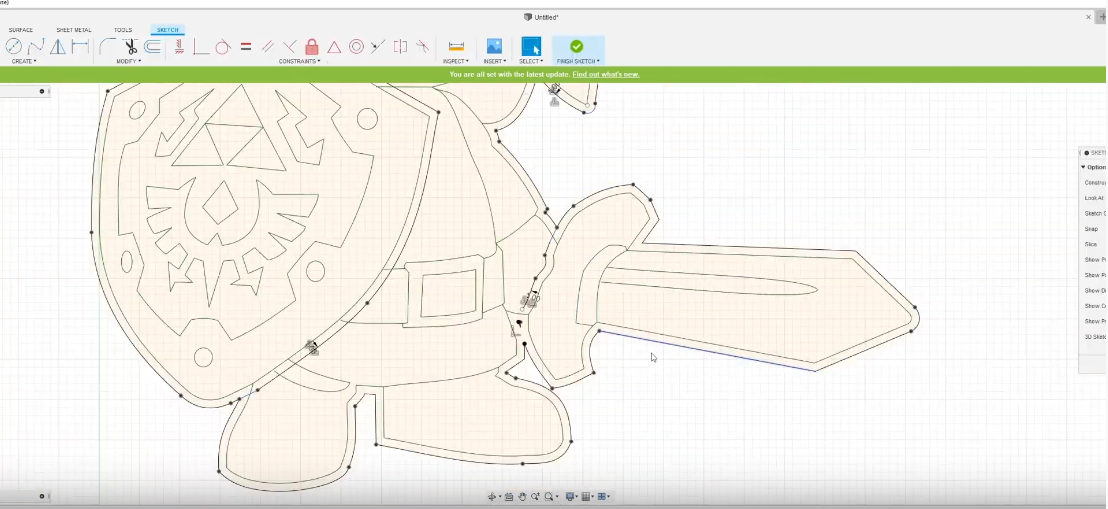Apply the Collinear constraint
Screen dimensions: 1108x509
point(378,47)
